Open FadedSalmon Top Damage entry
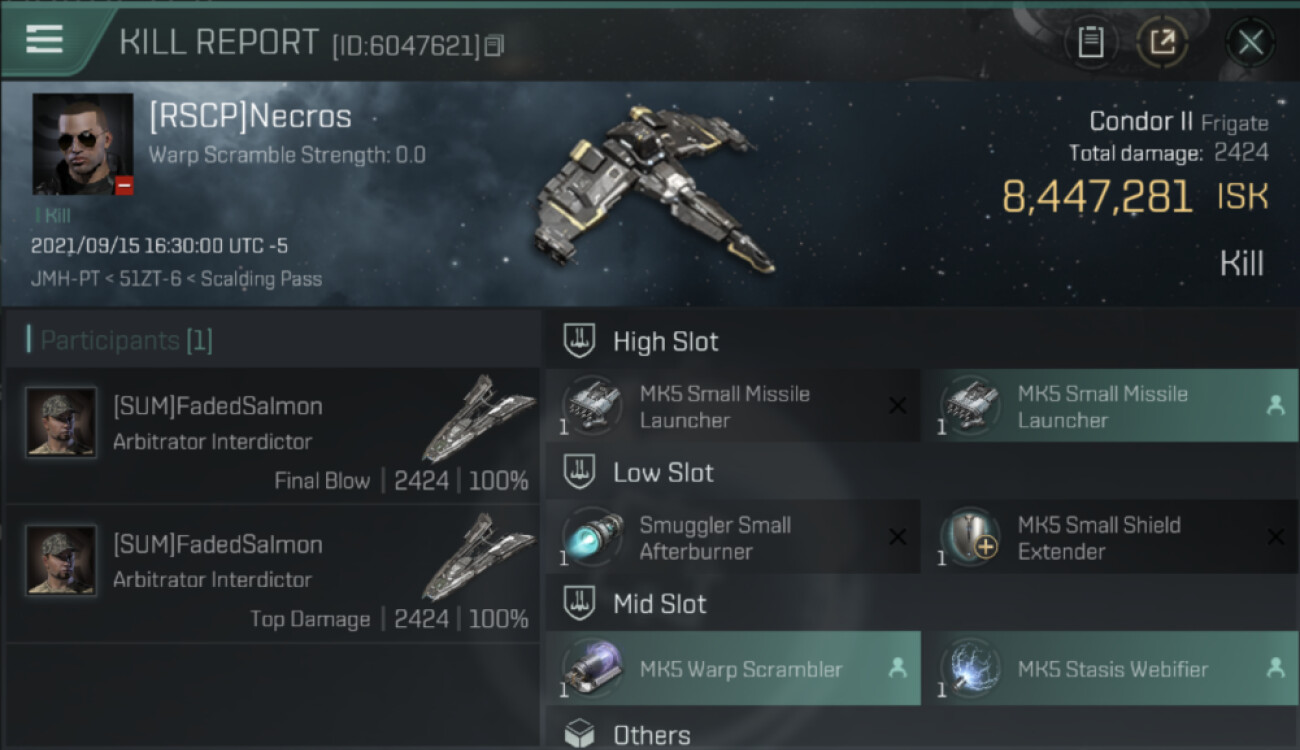1300x750 pixels. (x=272, y=574)
